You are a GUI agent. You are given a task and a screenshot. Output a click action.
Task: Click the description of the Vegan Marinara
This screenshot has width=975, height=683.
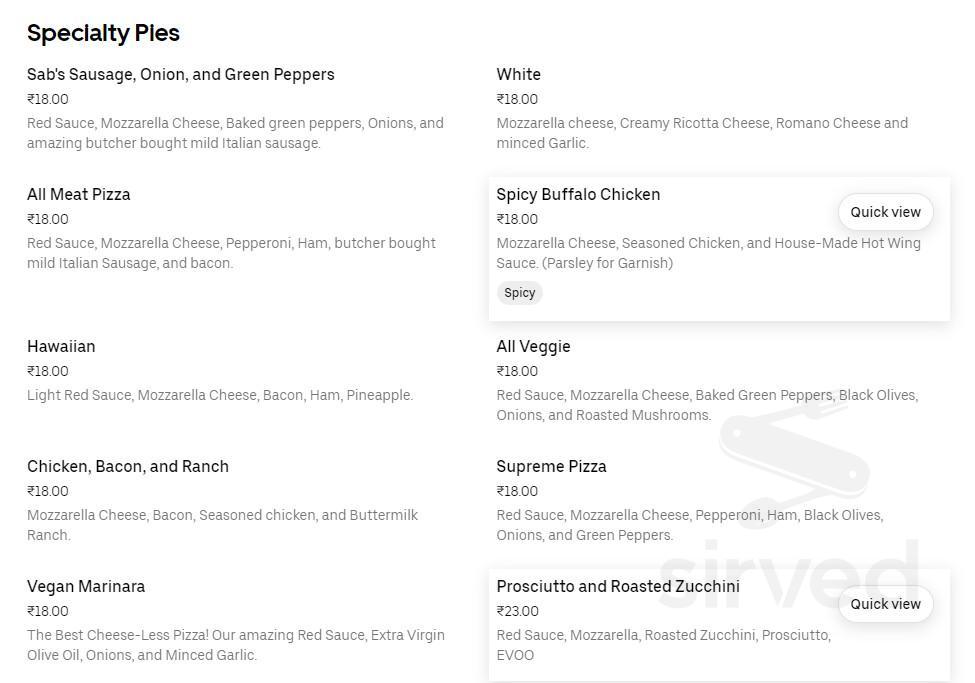237,645
